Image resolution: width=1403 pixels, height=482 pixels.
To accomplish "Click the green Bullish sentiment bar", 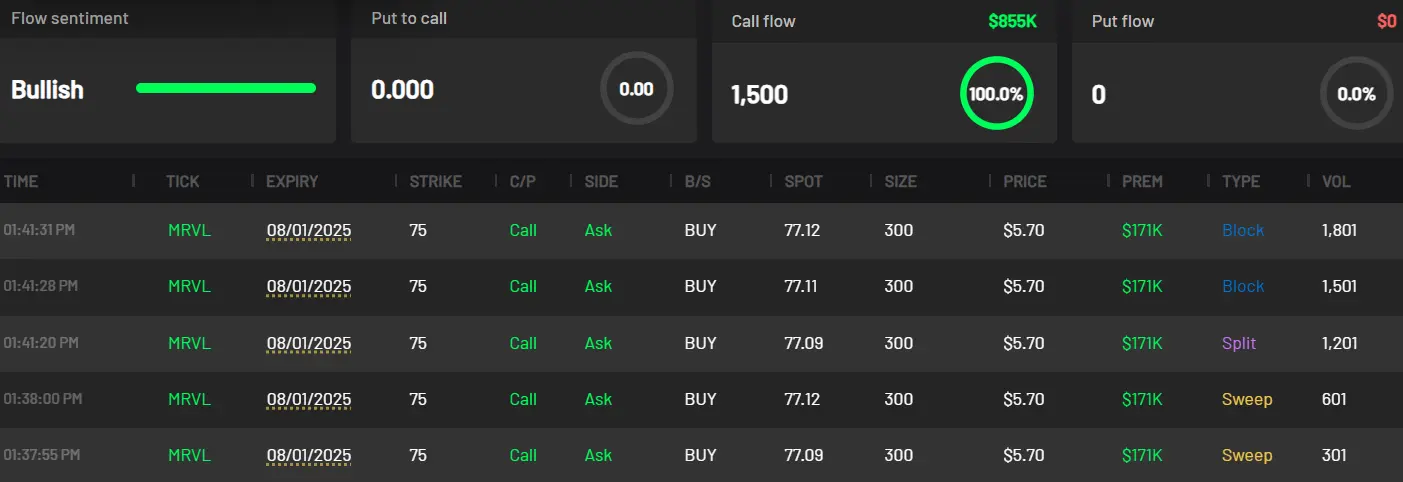I will (x=226, y=88).
